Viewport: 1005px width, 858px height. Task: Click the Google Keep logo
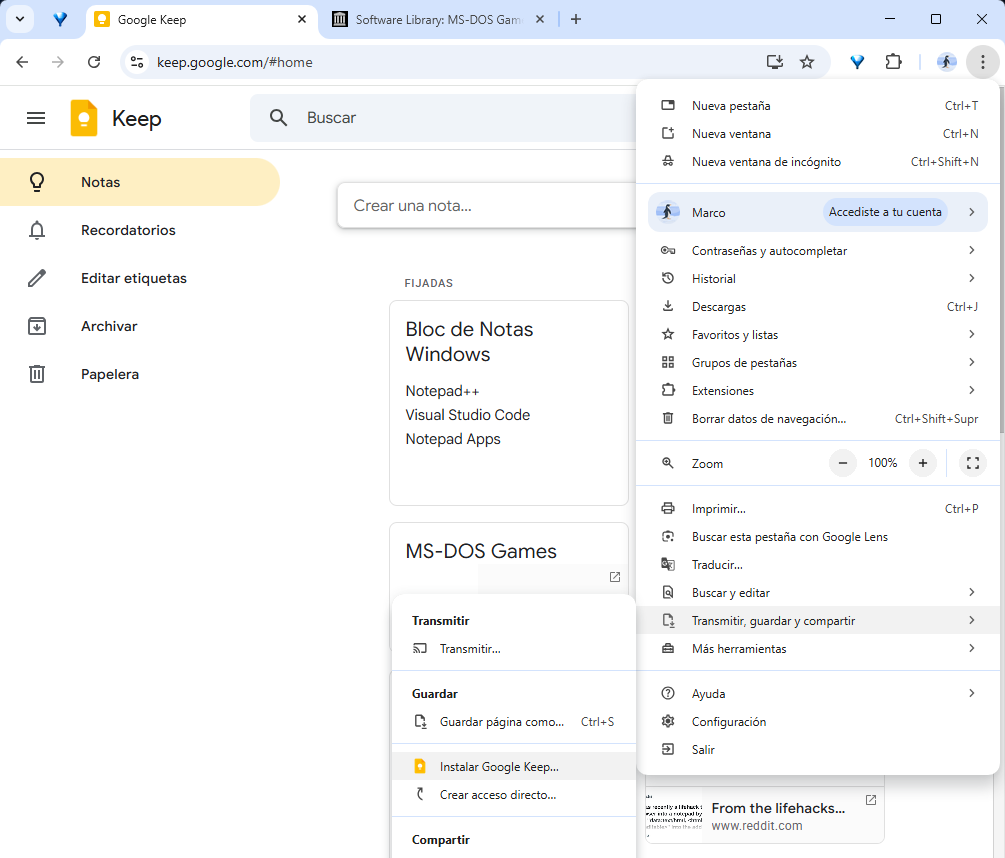click(x=82, y=118)
